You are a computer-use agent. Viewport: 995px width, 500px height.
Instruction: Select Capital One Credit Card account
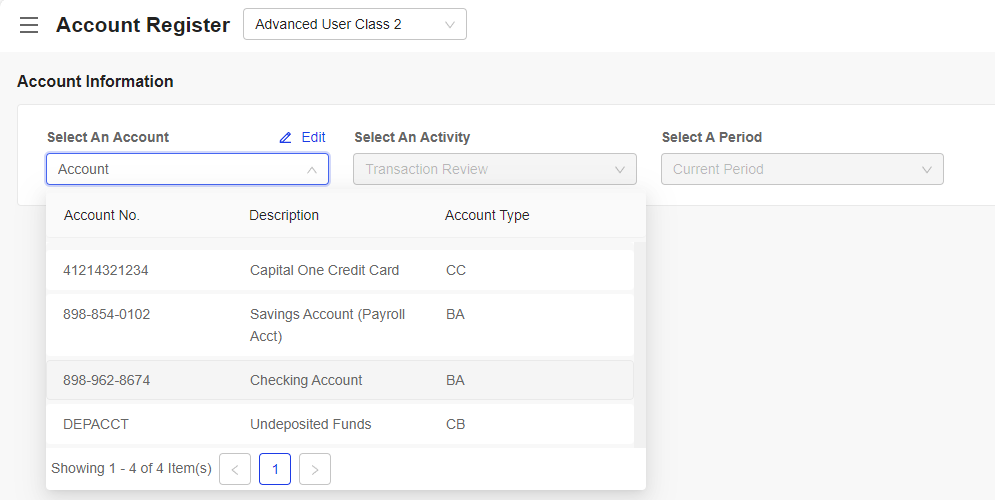click(x=340, y=270)
